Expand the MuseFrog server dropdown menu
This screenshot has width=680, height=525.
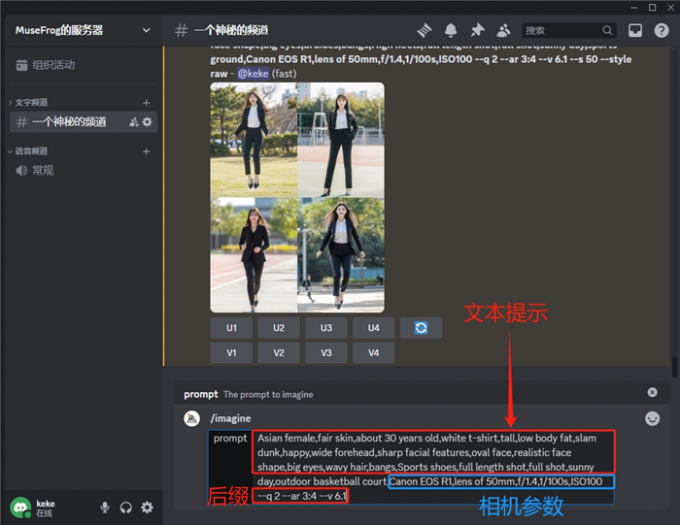coord(146,30)
